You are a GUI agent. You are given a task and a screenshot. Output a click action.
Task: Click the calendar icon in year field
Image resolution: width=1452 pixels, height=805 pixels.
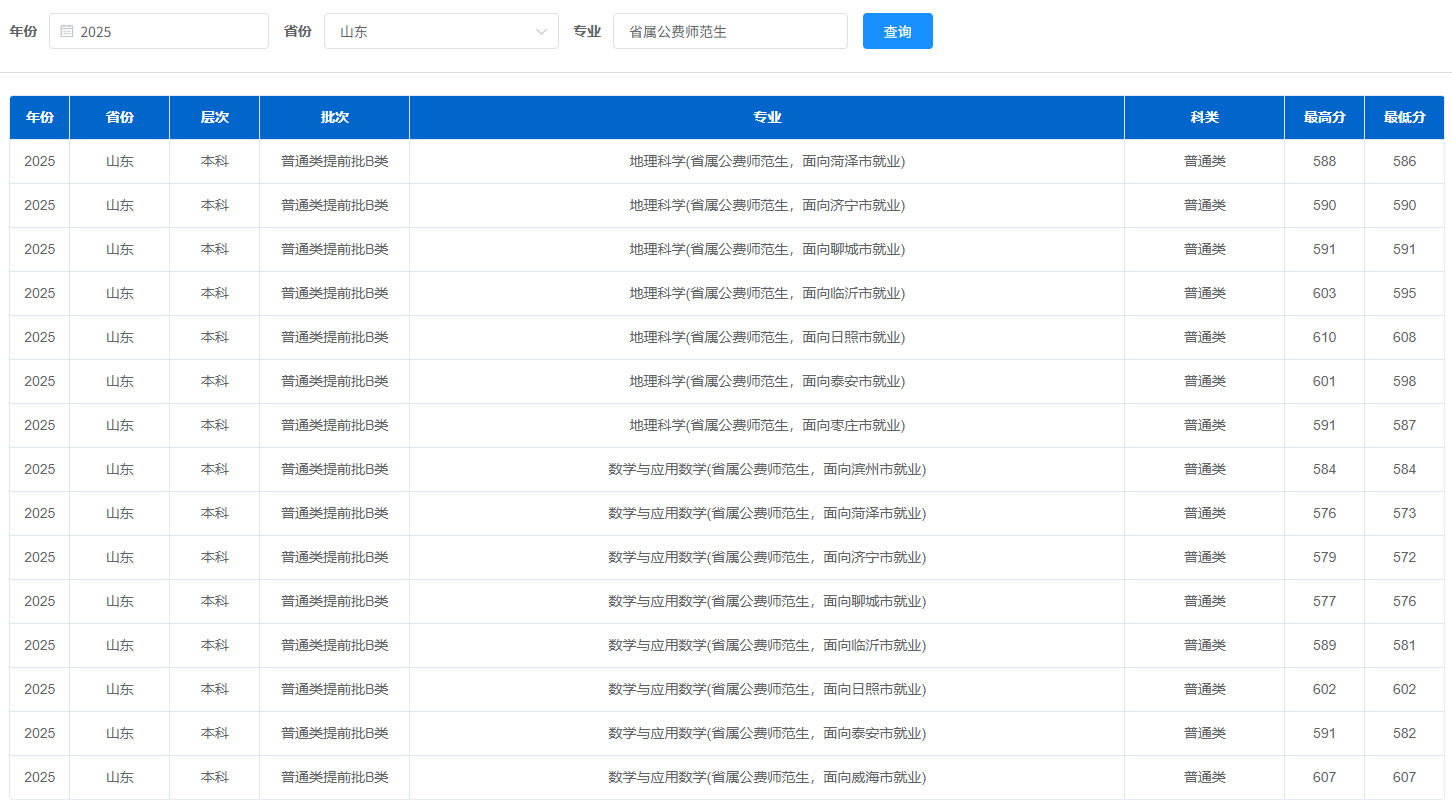click(67, 31)
